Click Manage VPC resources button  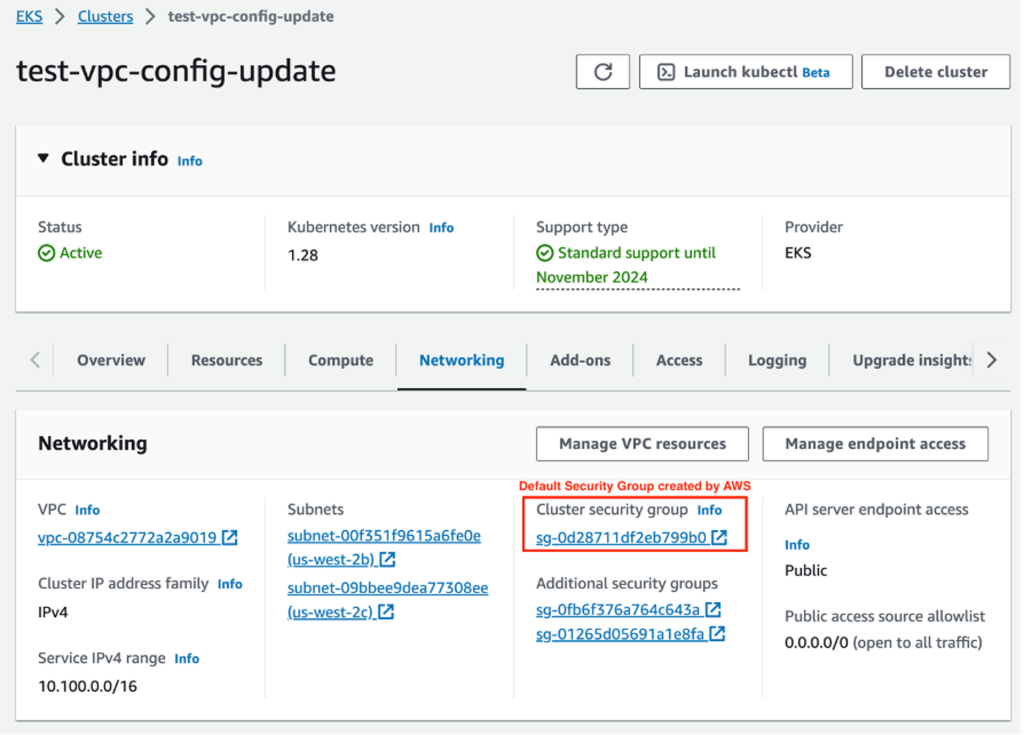[x=642, y=444]
